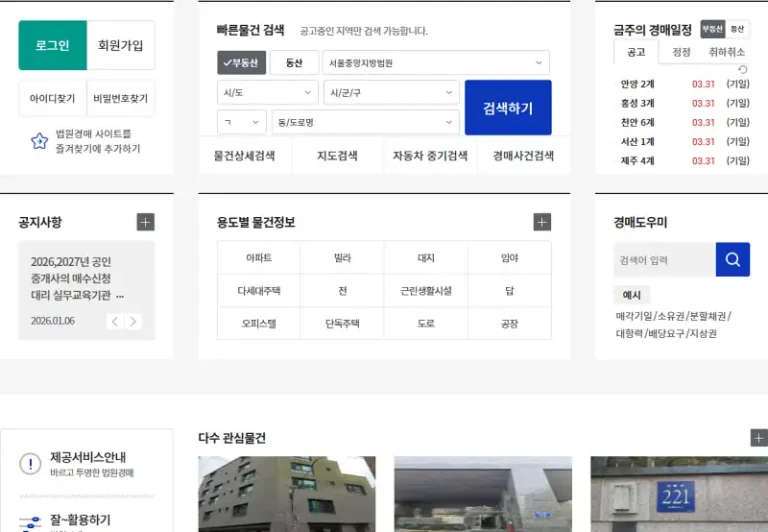Open the gray apartment building thumbnail
The height and width of the screenshot is (532, 768).
pos(287,494)
